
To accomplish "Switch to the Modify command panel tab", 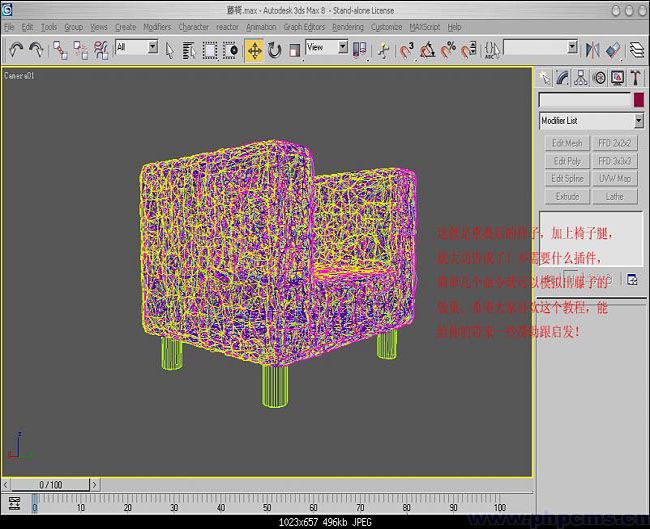I will tap(564, 78).
